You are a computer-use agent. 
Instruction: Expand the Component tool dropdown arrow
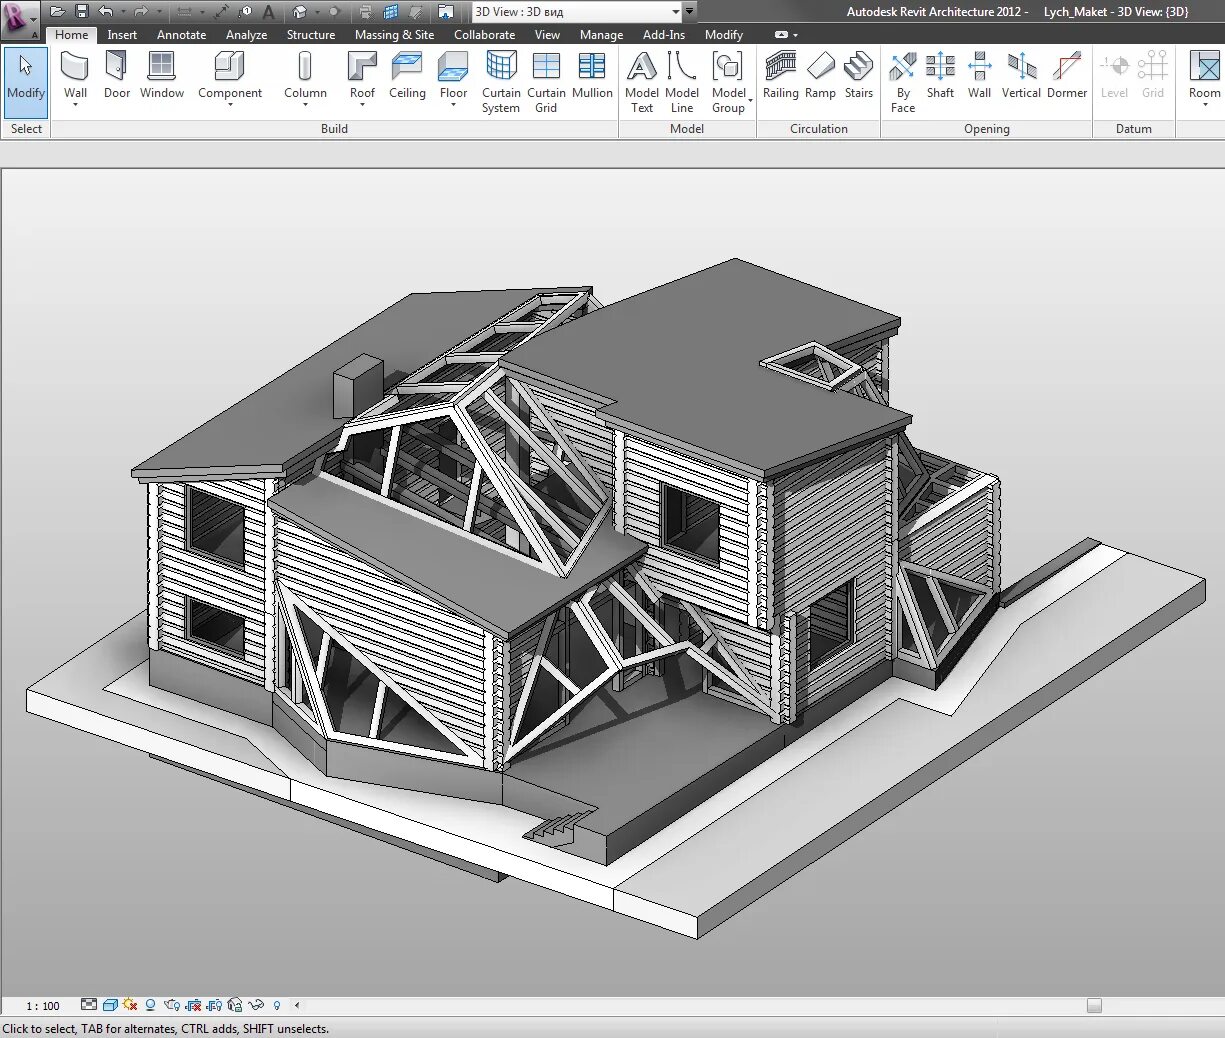coord(230,105)
